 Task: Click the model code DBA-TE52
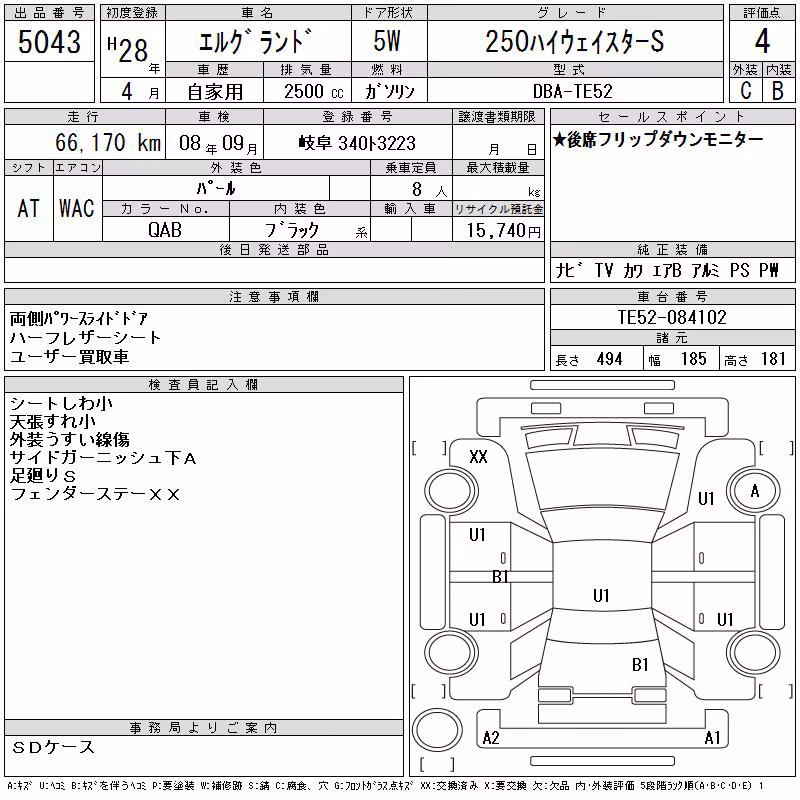(x=572, y=92)
